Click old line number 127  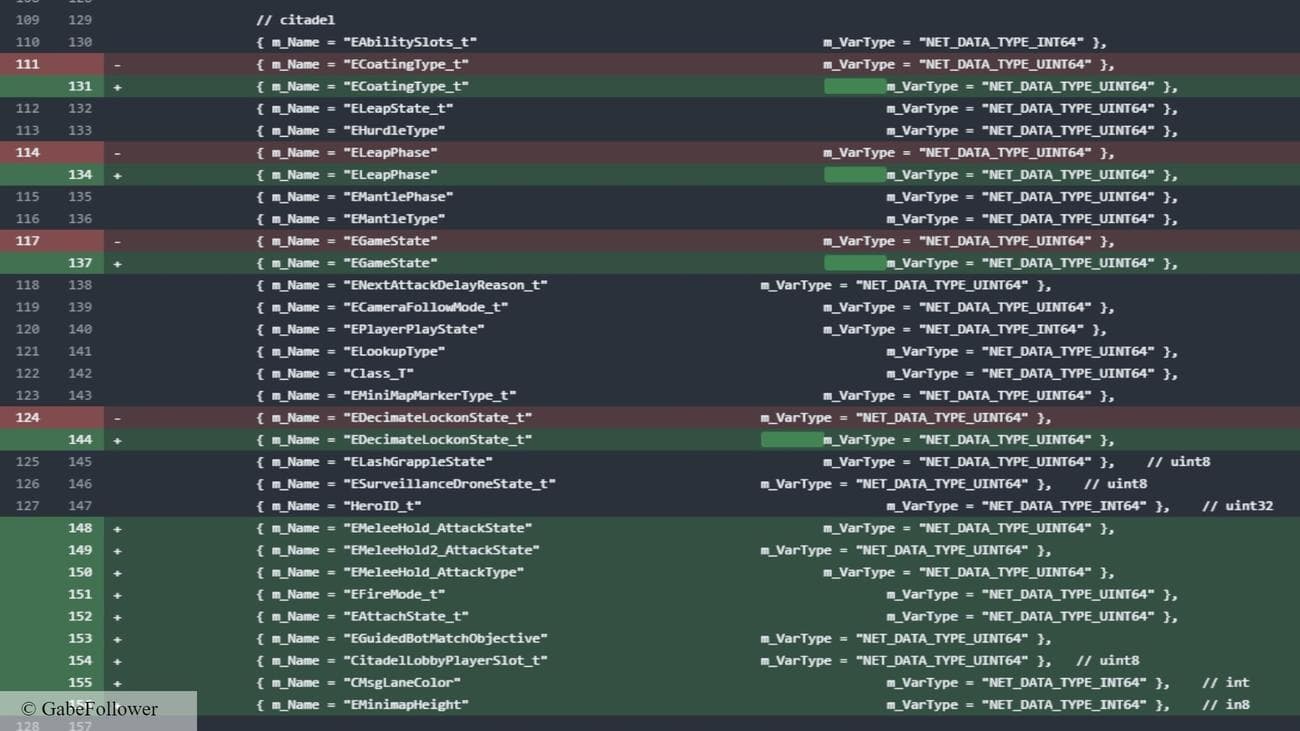(x=28, y=506)
